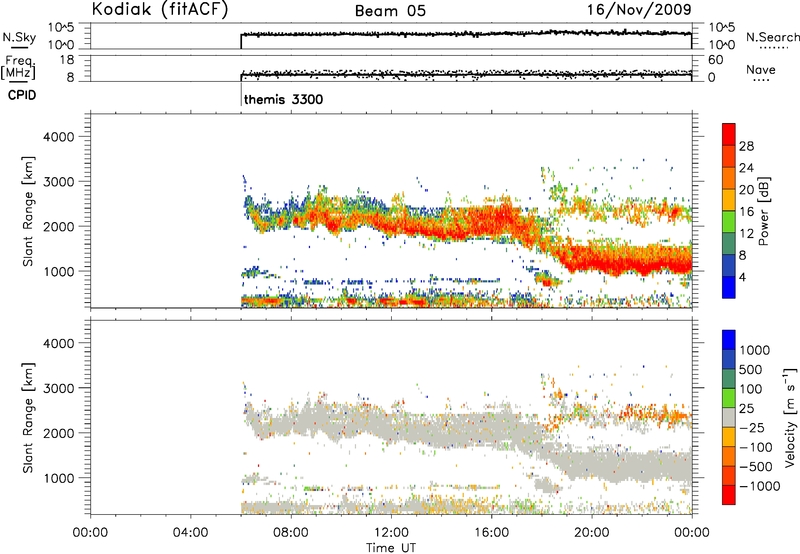Click the frequency trace line in Freq panel

(466, 74)
